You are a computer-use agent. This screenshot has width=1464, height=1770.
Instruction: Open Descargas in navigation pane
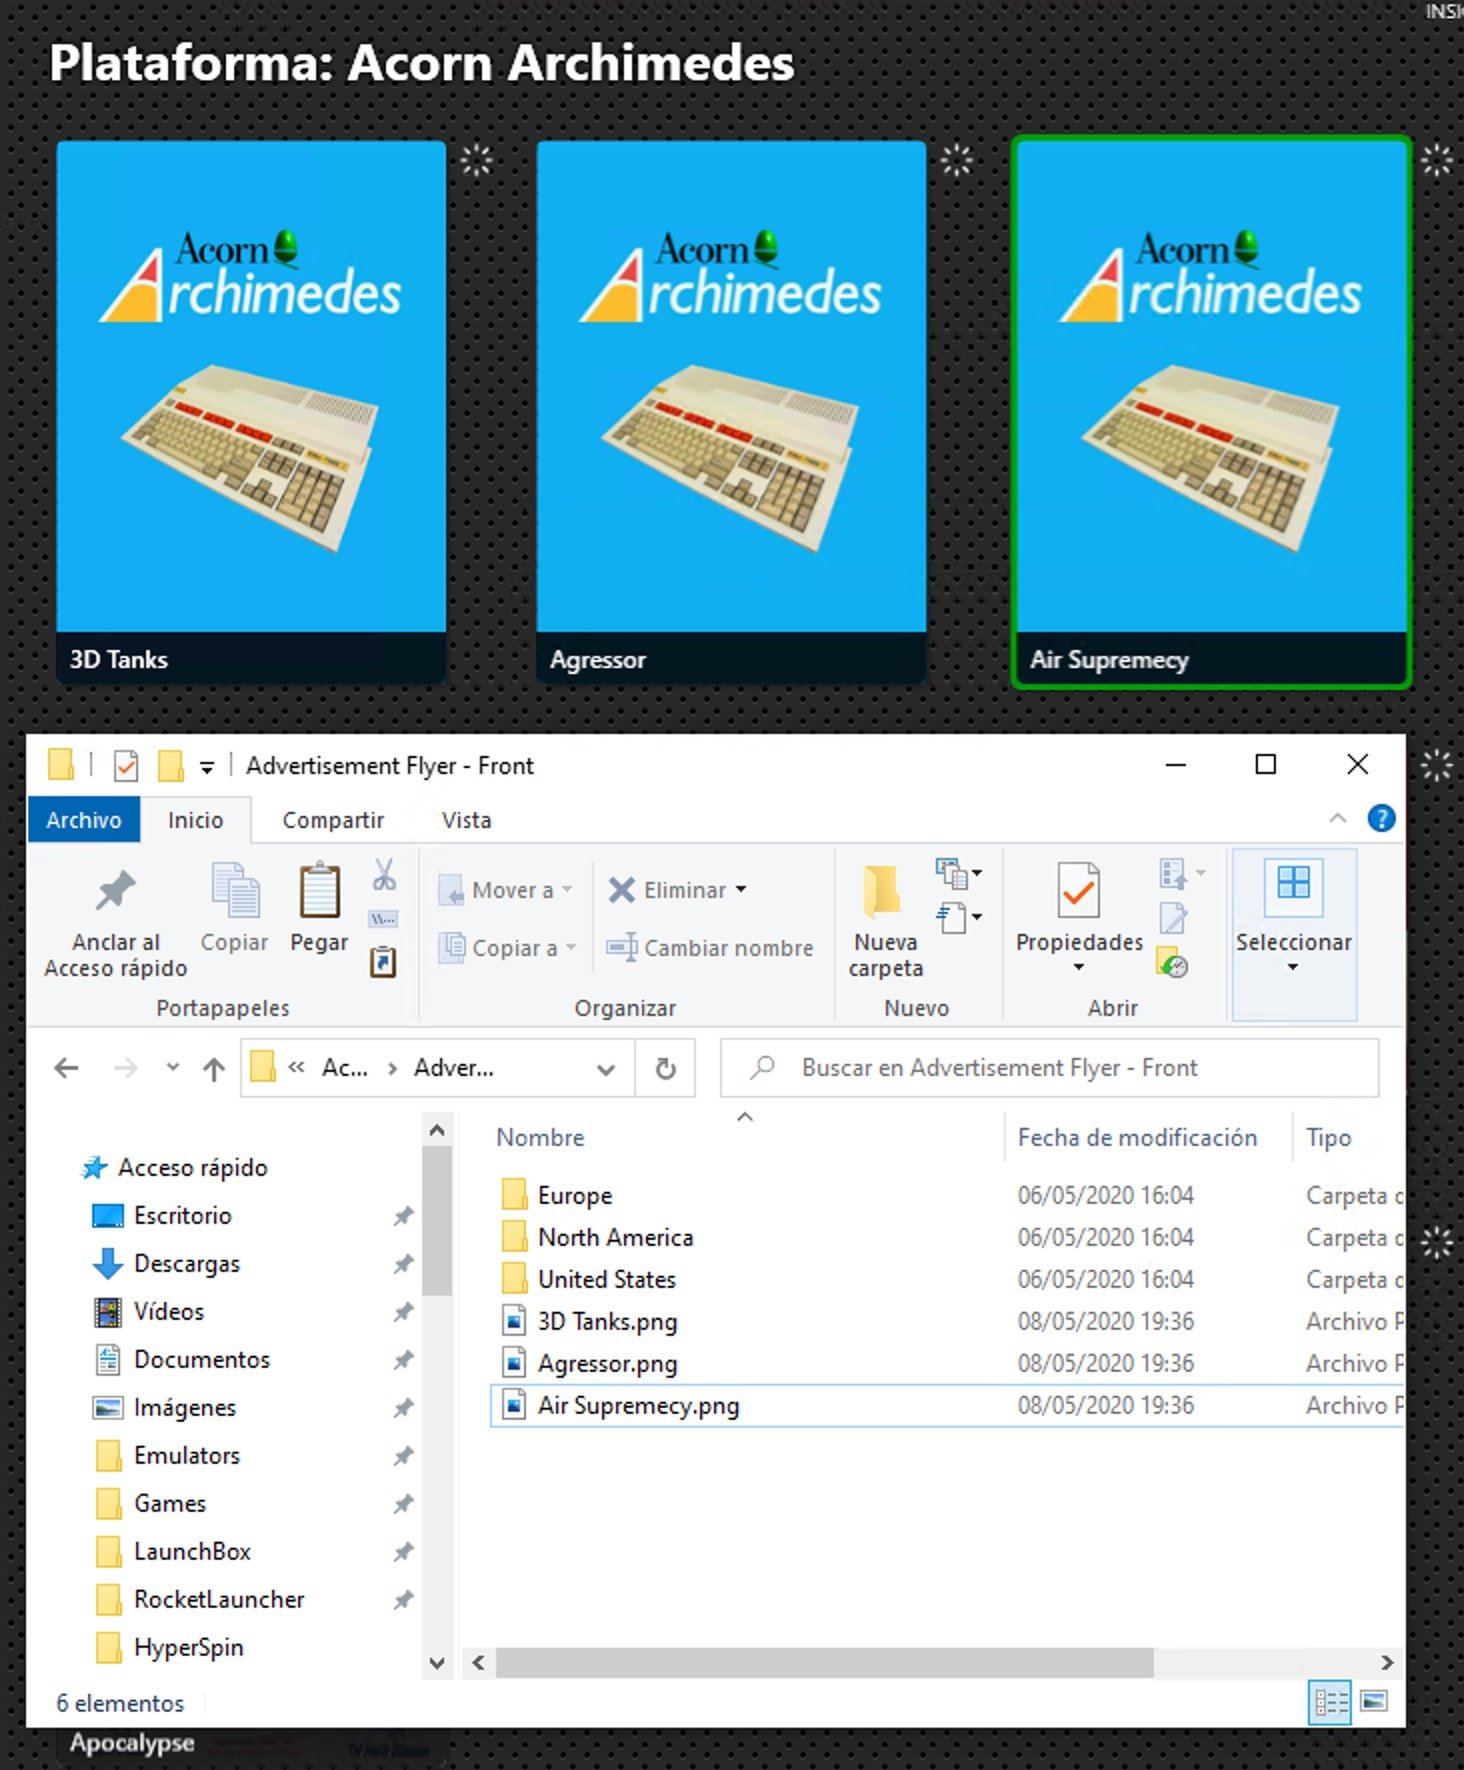click(187, 1263)
